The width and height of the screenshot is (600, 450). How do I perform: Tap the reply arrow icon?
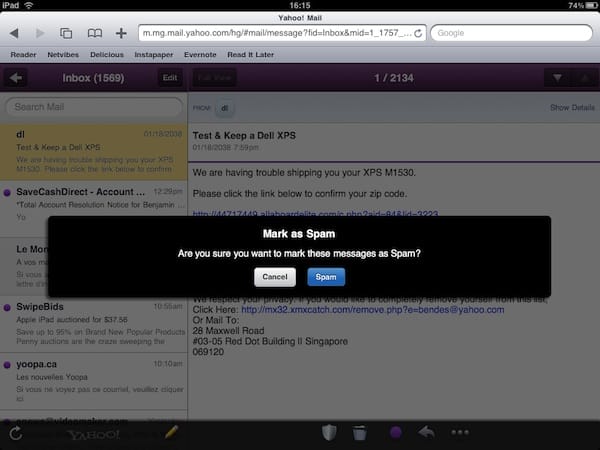pos(425,433)
